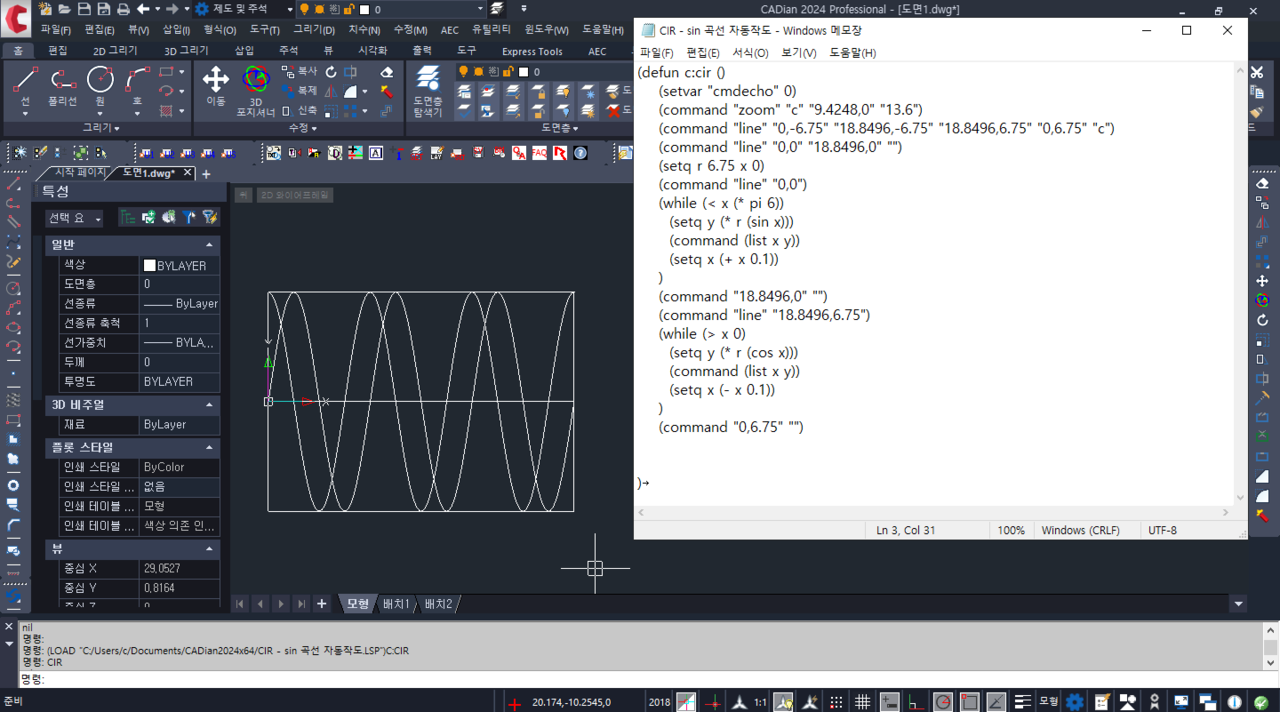Open the 선택 요 selection dropdown
The height and width of the screenshot is (712, 1280).
tap(76, 218)
